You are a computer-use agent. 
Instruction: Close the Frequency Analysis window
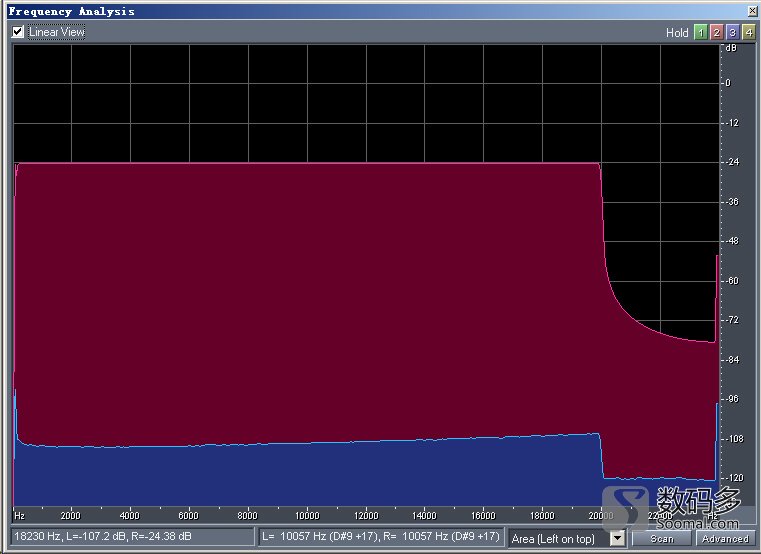click(749, 11)
